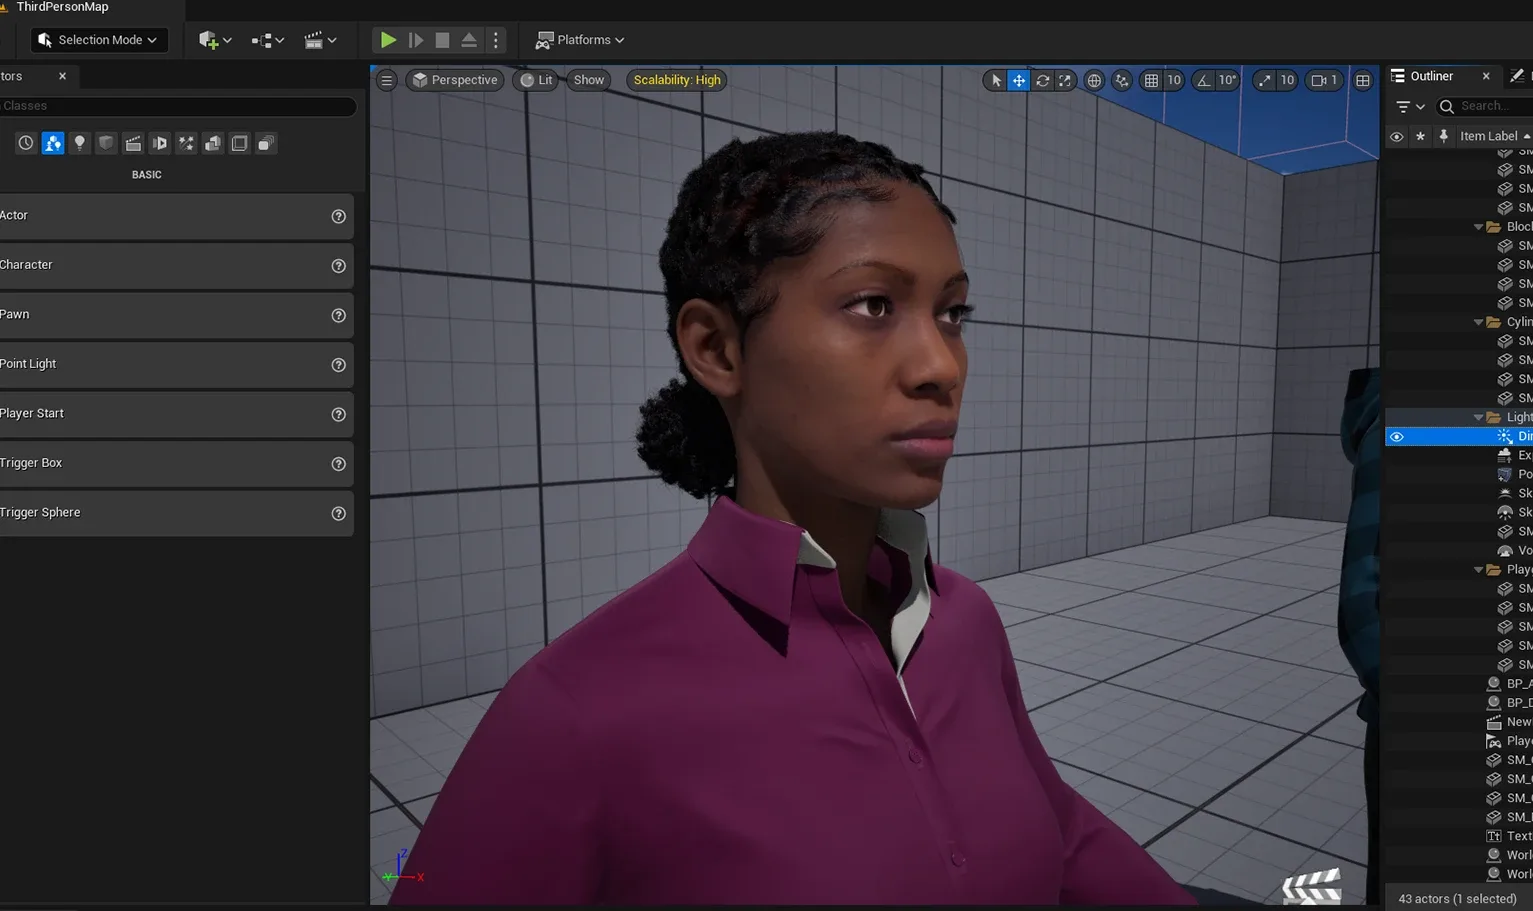Open help for Trigger Sphere entry

pos(338,513)
